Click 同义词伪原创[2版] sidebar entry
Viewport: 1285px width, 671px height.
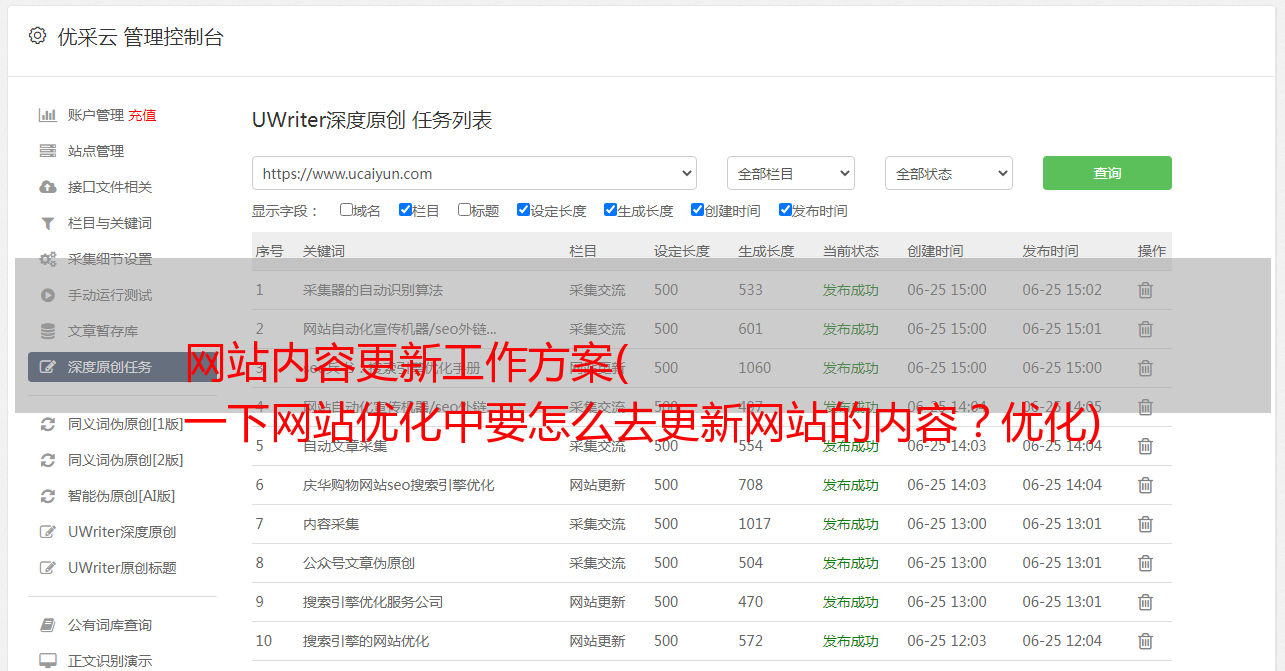tap(126, 460)
